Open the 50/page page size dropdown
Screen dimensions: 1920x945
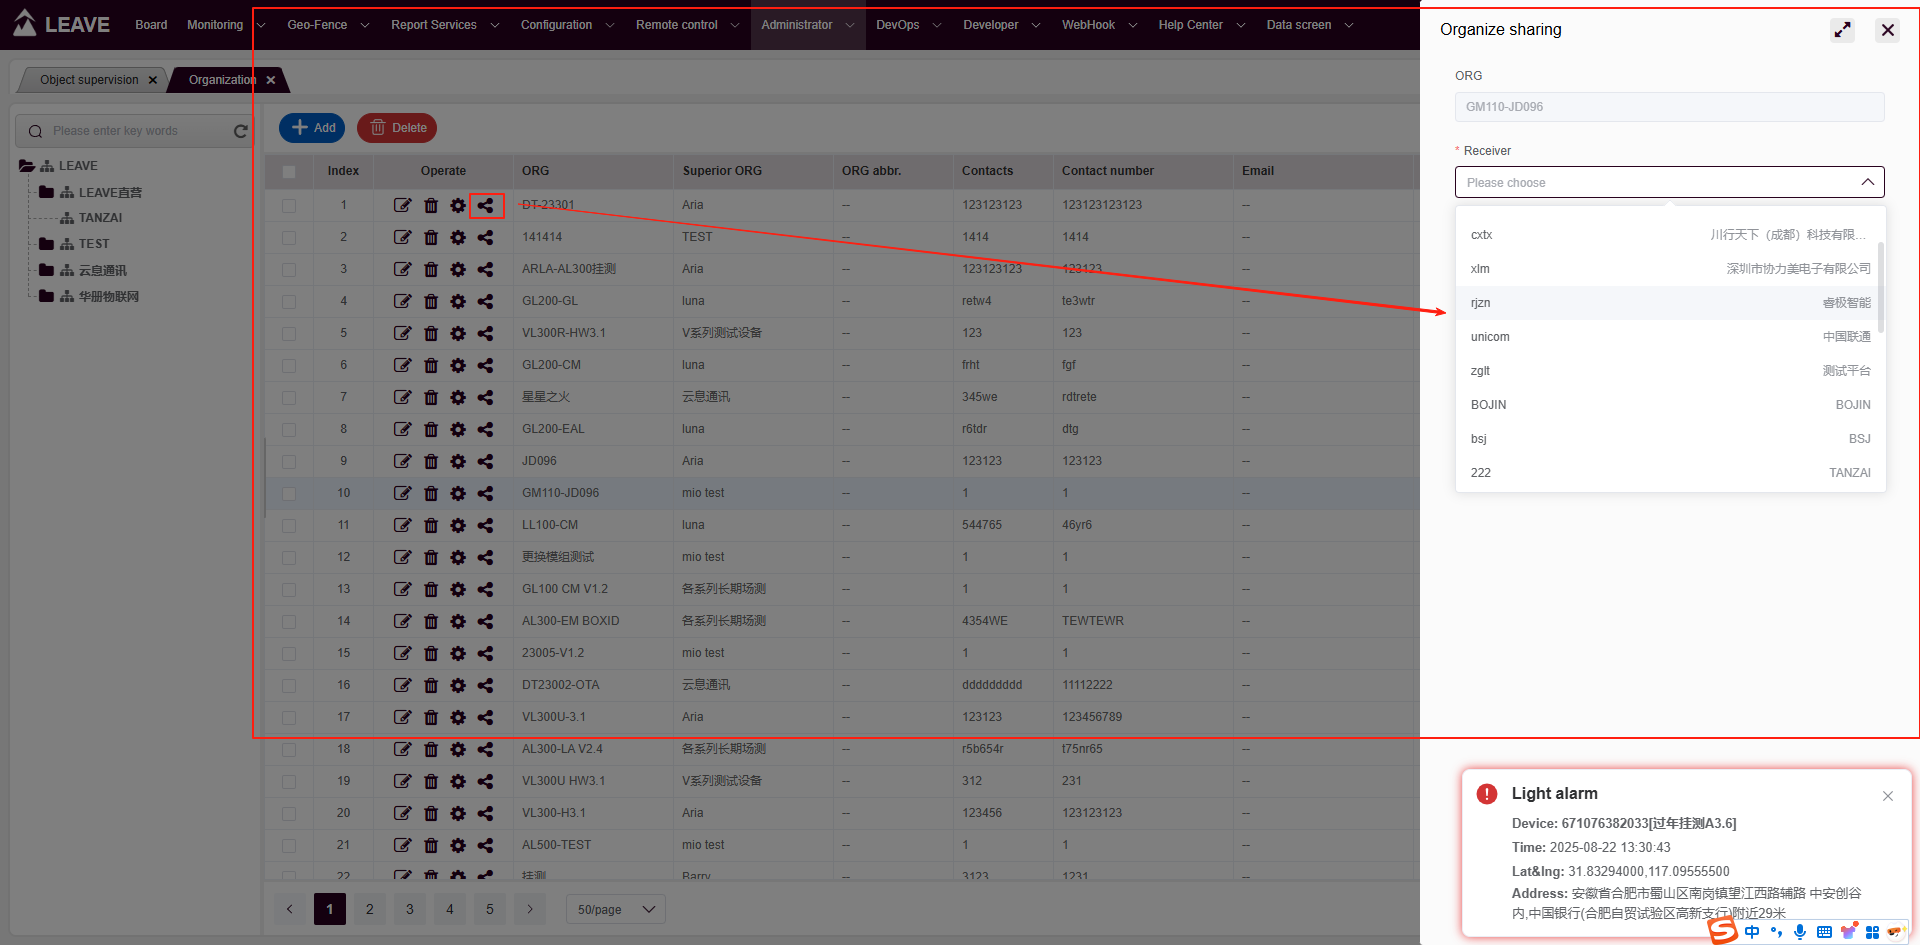(615, 909)
